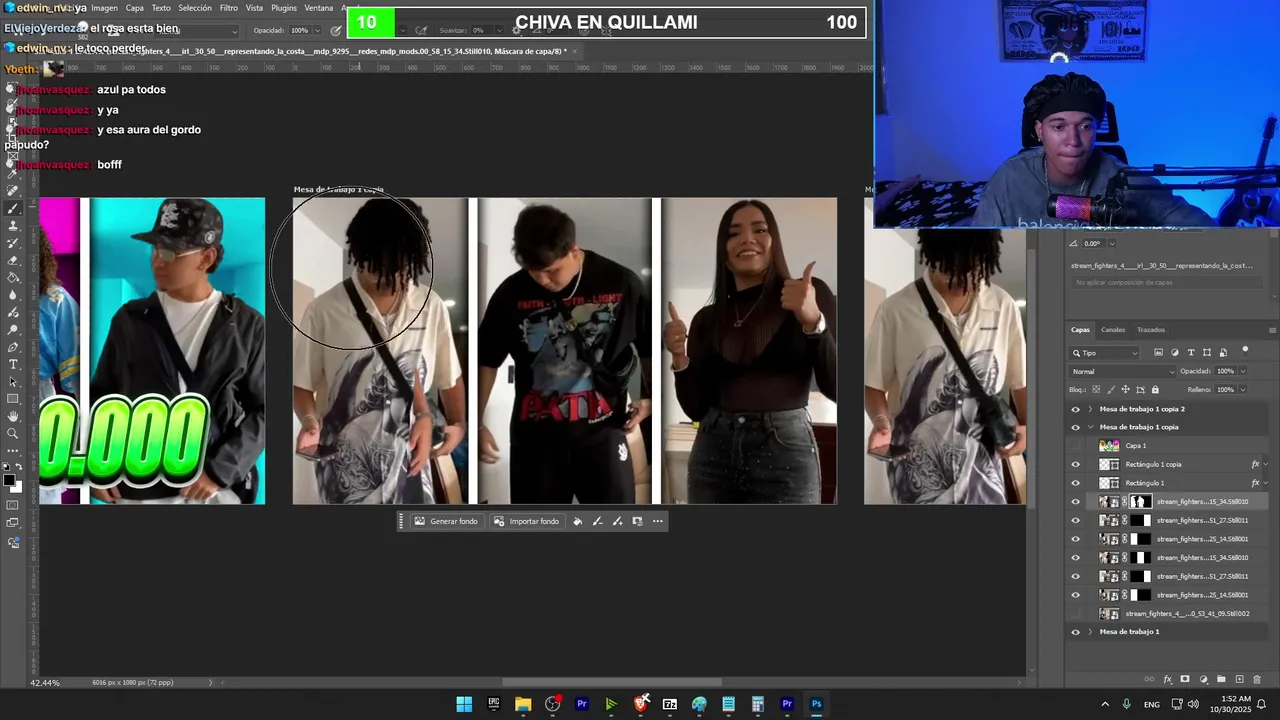Viewport: 1280px width, 720px height.
Task: Click the Change Screen Mode icon
Action: (13, 524)
